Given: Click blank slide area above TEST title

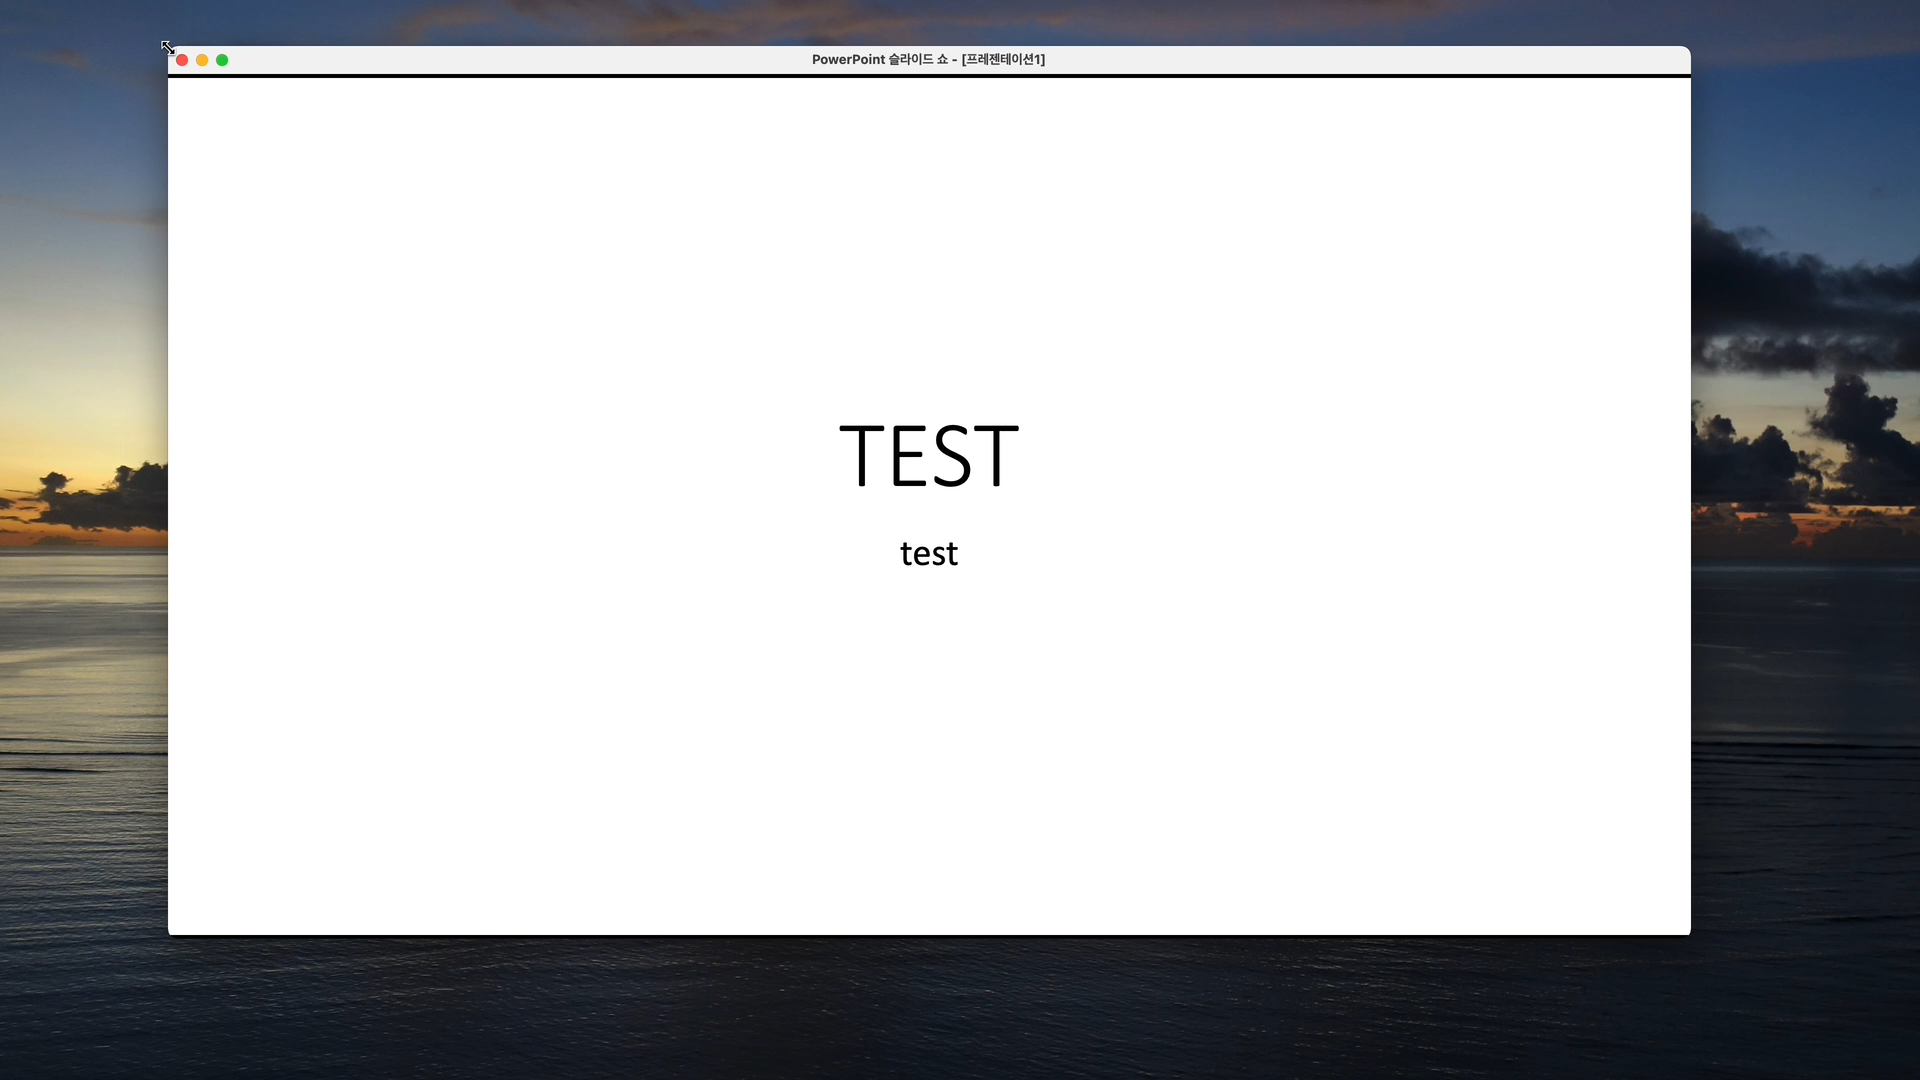Looking at the screenshot, I should coord(928,250).
